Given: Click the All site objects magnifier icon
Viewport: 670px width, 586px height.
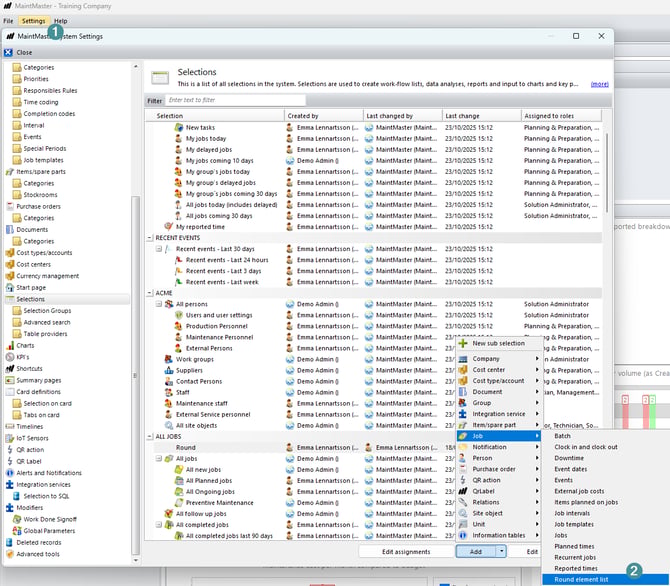Looking at the screenshot, I should click(169, 425).
